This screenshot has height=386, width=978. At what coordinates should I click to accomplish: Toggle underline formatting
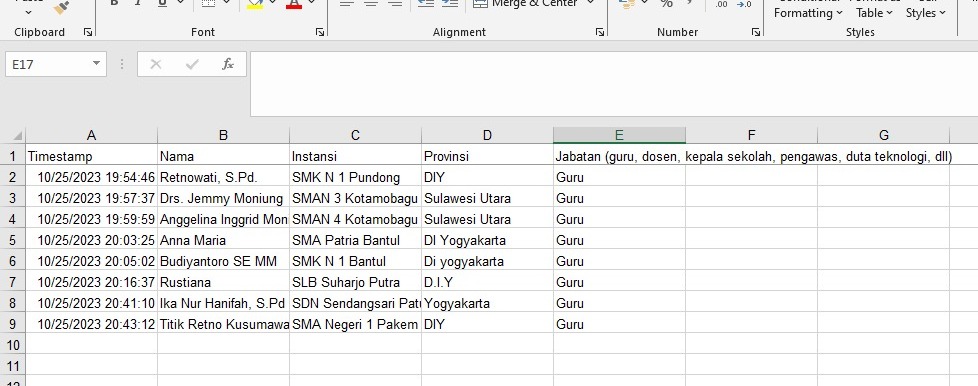162,3
